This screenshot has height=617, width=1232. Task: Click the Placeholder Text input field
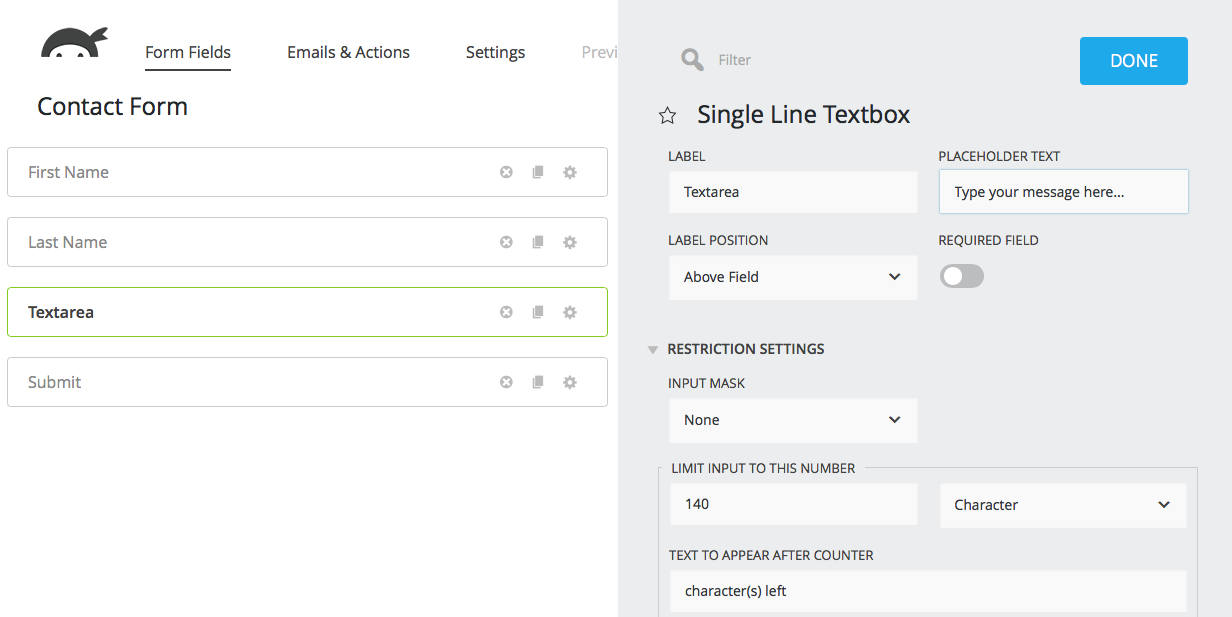tap(1063, 192)
